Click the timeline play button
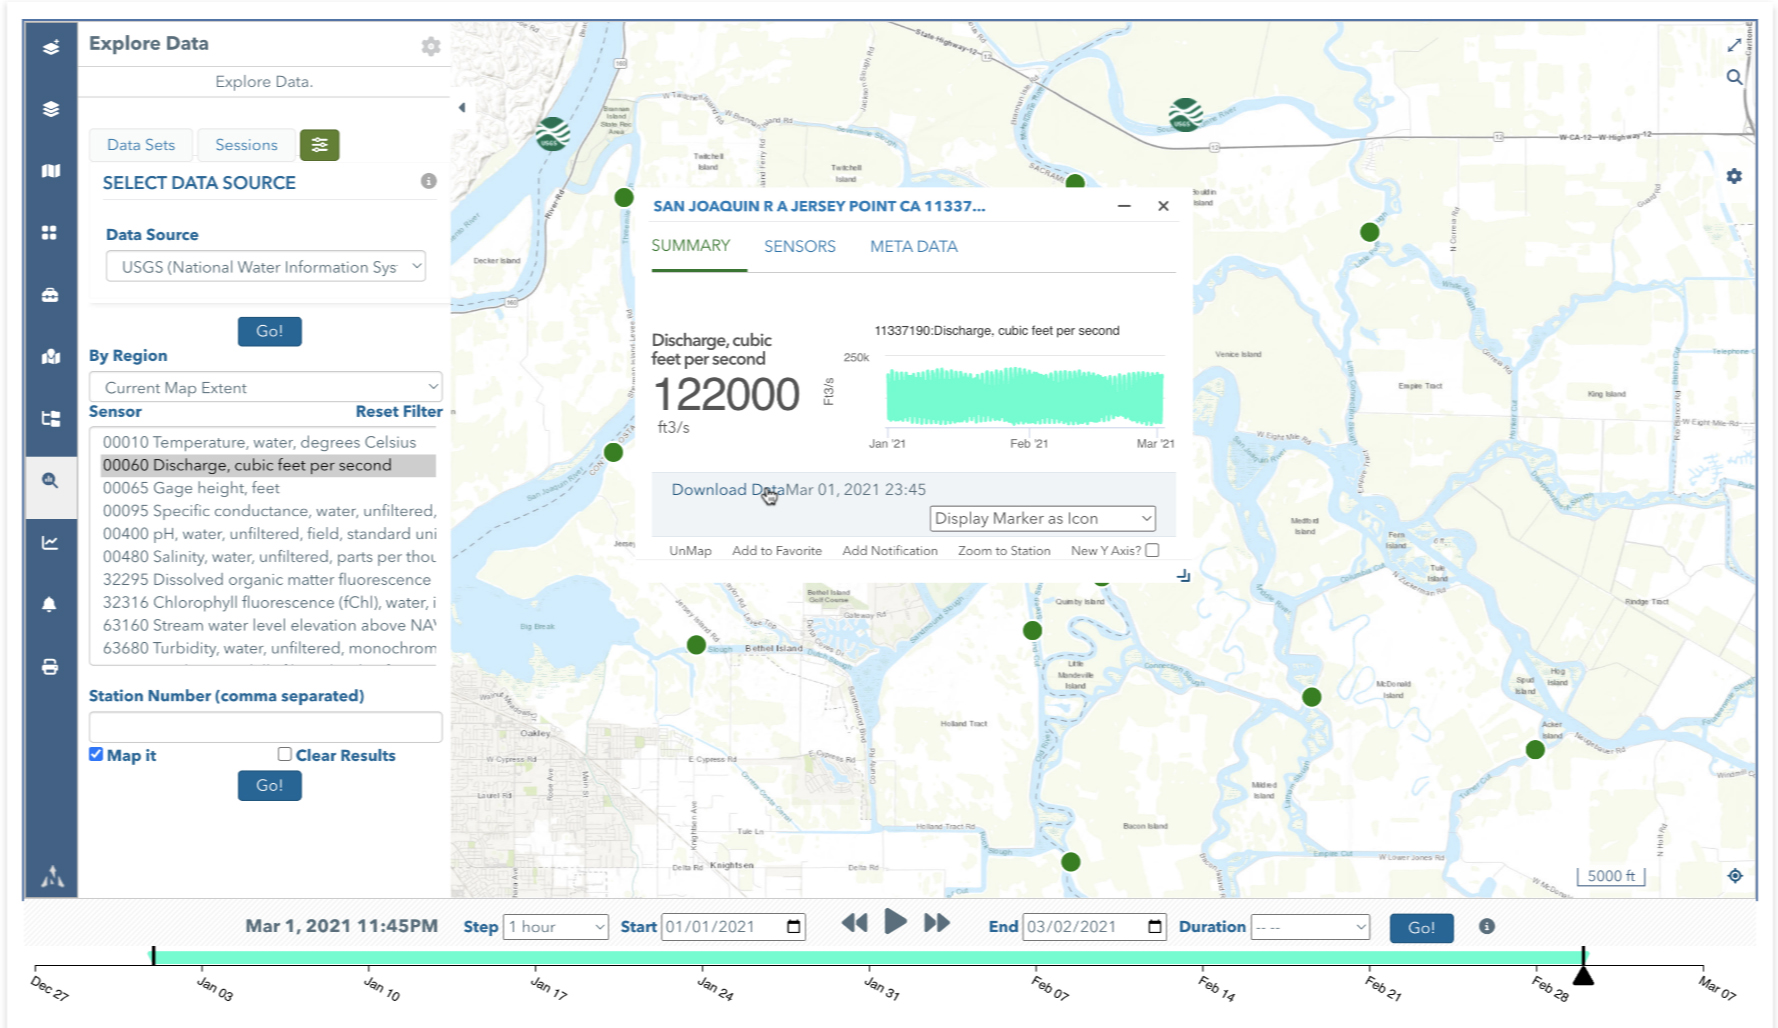The image size is (1778, 1028). coord(896,922)
